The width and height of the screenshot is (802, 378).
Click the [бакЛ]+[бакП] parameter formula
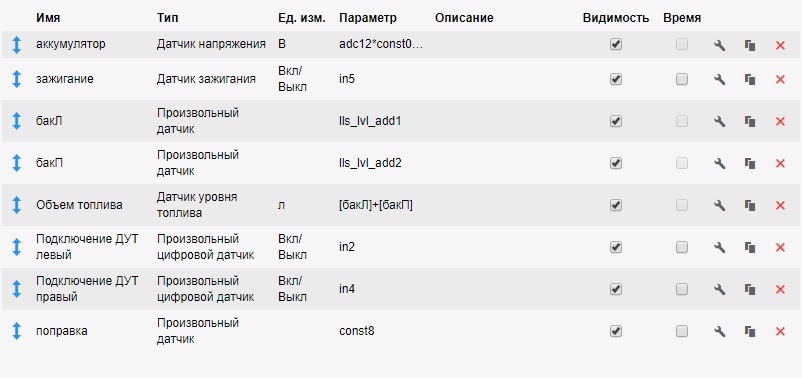pos(375,205)
